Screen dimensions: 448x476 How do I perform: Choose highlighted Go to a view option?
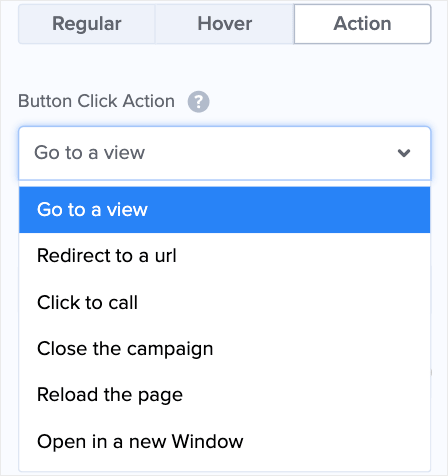click(225, 210)
